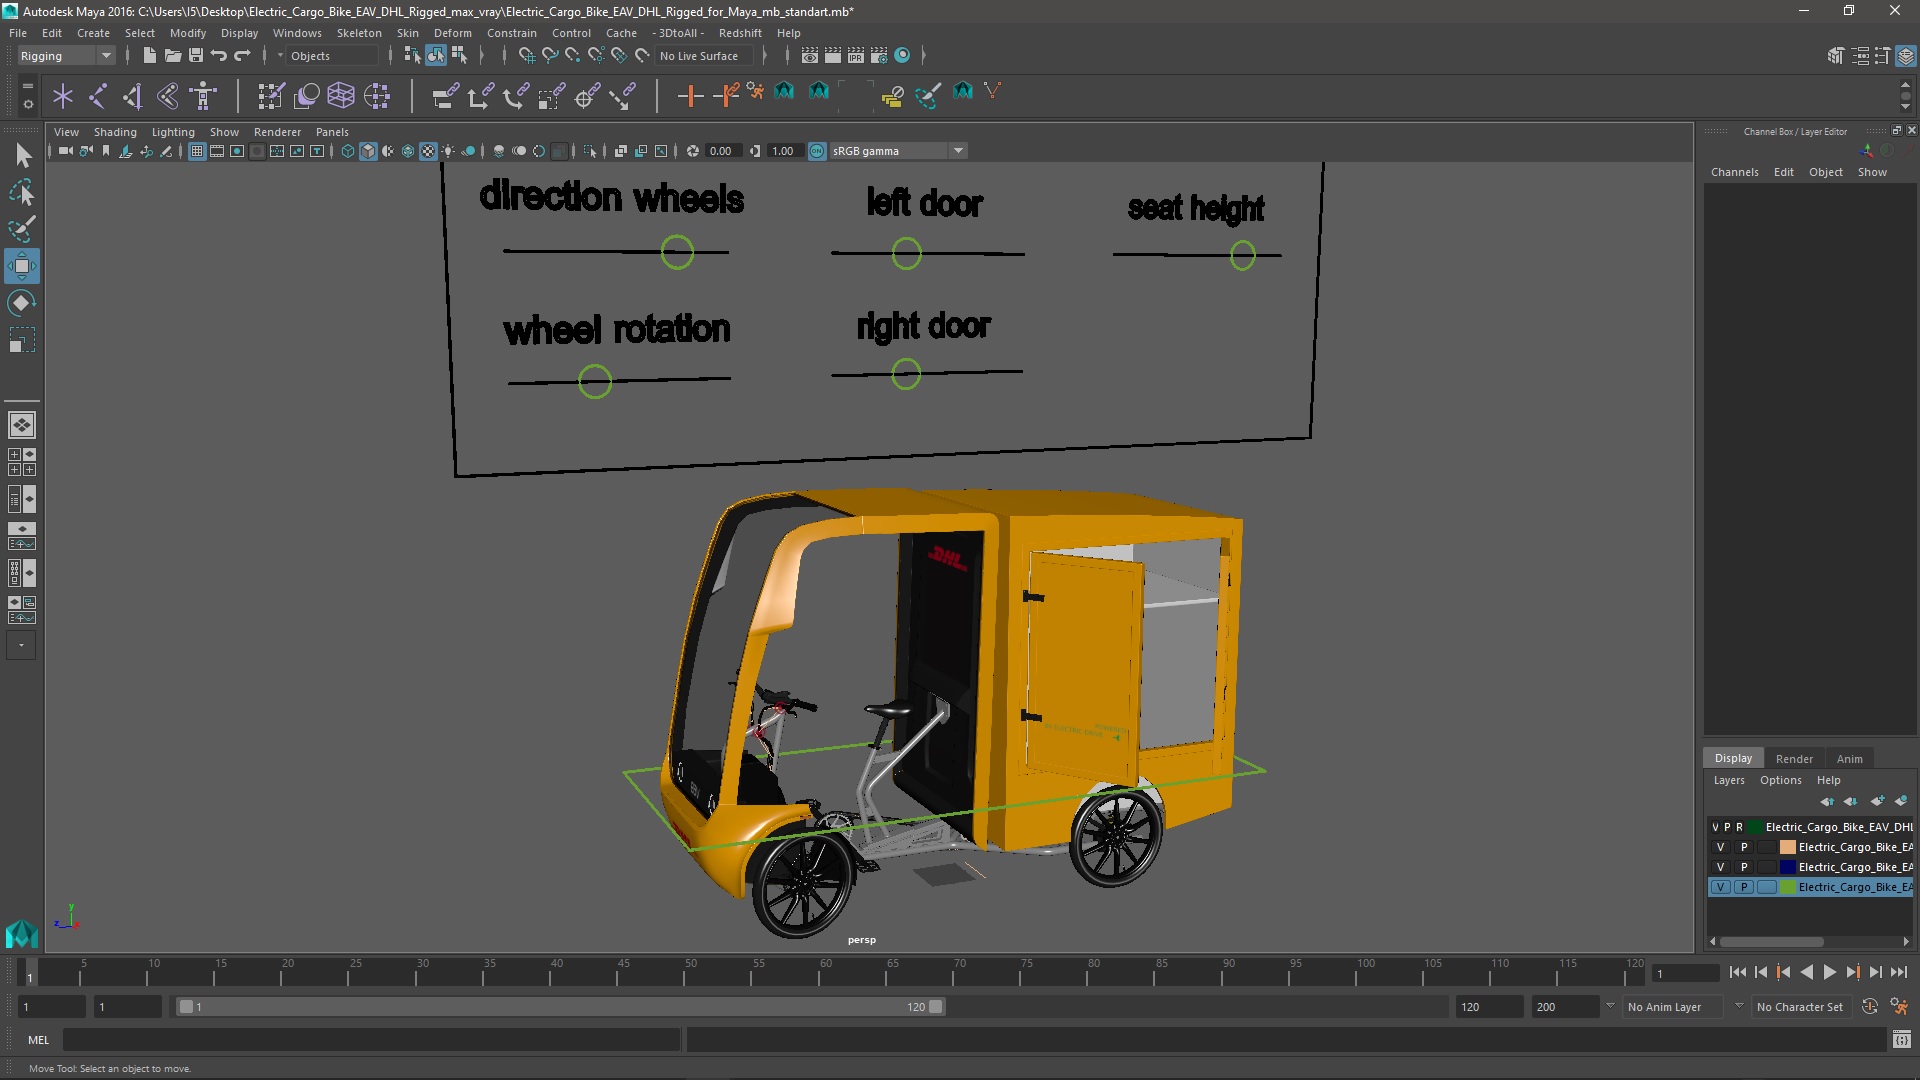The width and height of the screenshot is (1920, 1080).
Task: Click the cluster deformer icon
Action: tap(377, 96)
